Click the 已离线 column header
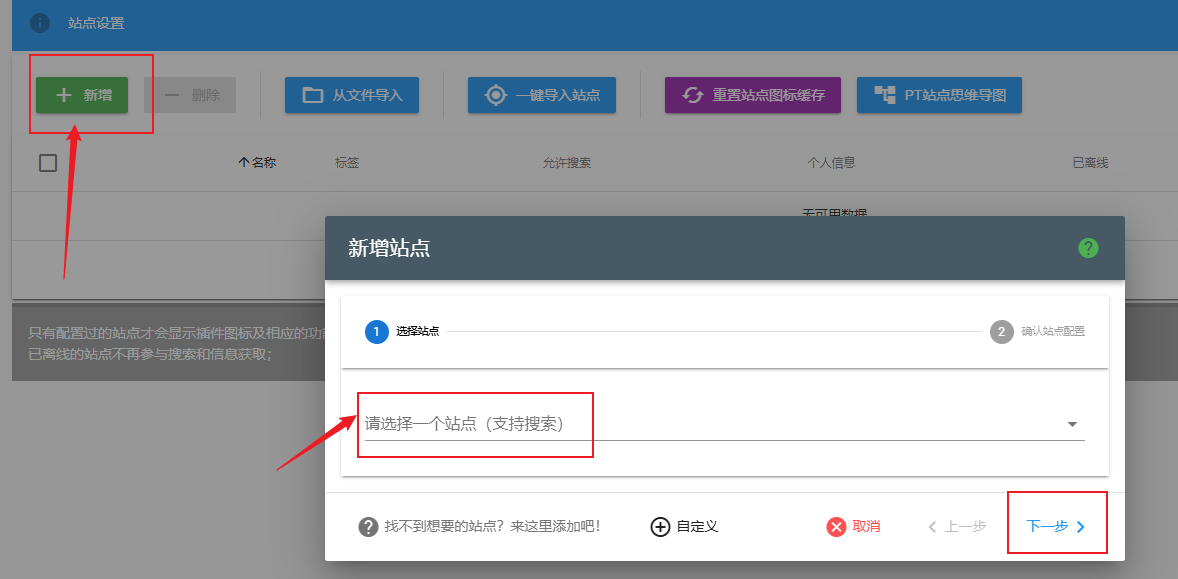1178x579 pixels. 1089,163
